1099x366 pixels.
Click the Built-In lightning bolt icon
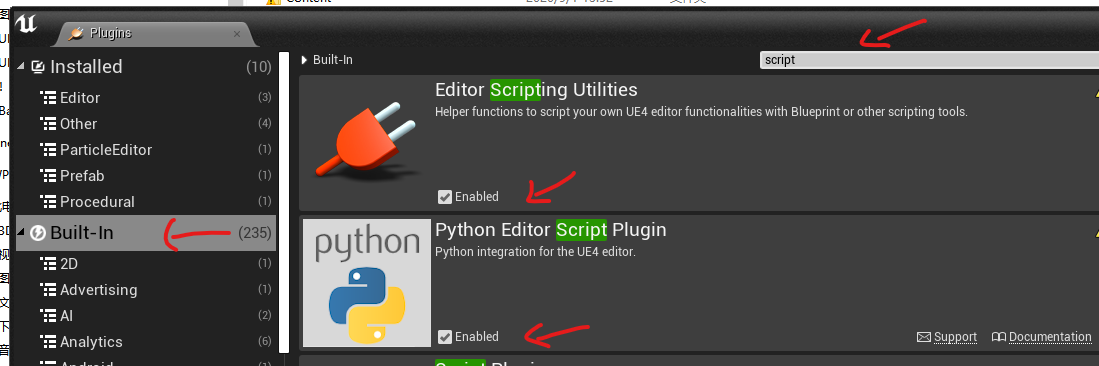(38, 233)
